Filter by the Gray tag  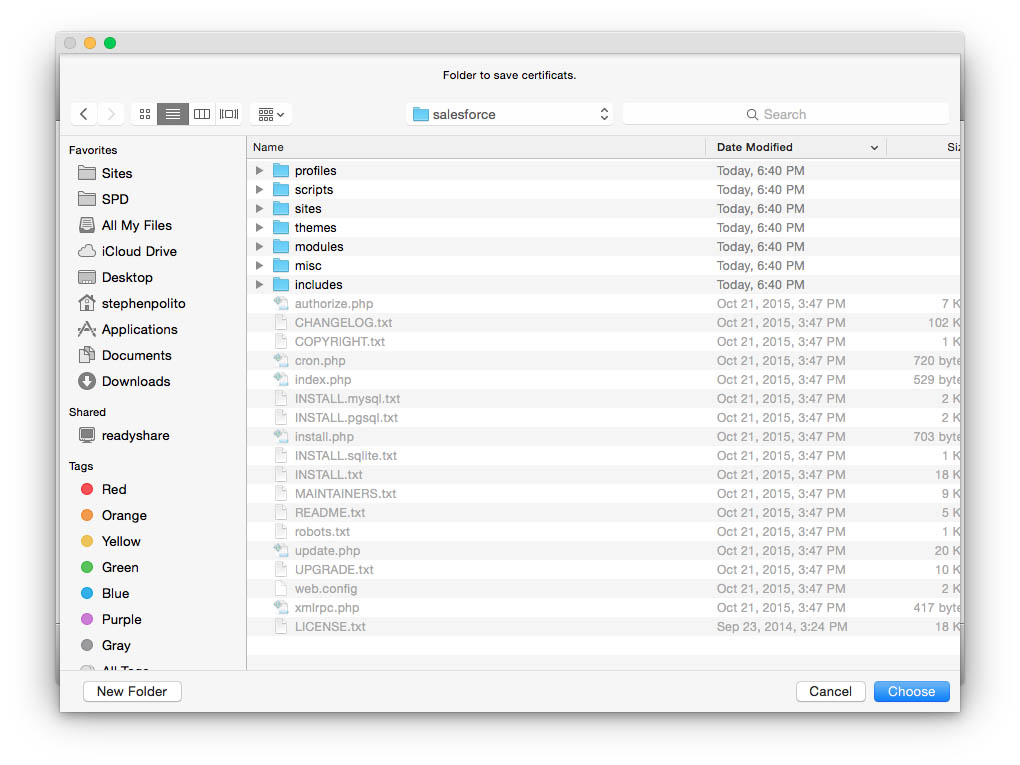click(116, 645)
